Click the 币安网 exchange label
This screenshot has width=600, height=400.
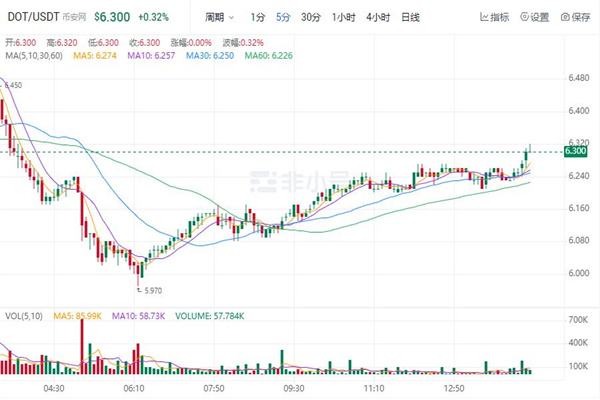[x=74, y=18]
